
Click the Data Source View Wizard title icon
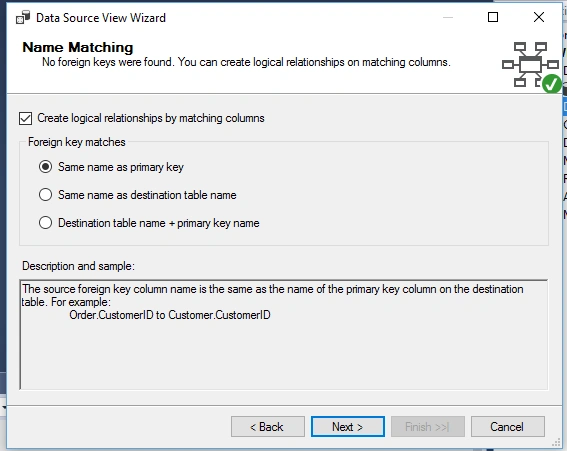click(x=23, y=17)
